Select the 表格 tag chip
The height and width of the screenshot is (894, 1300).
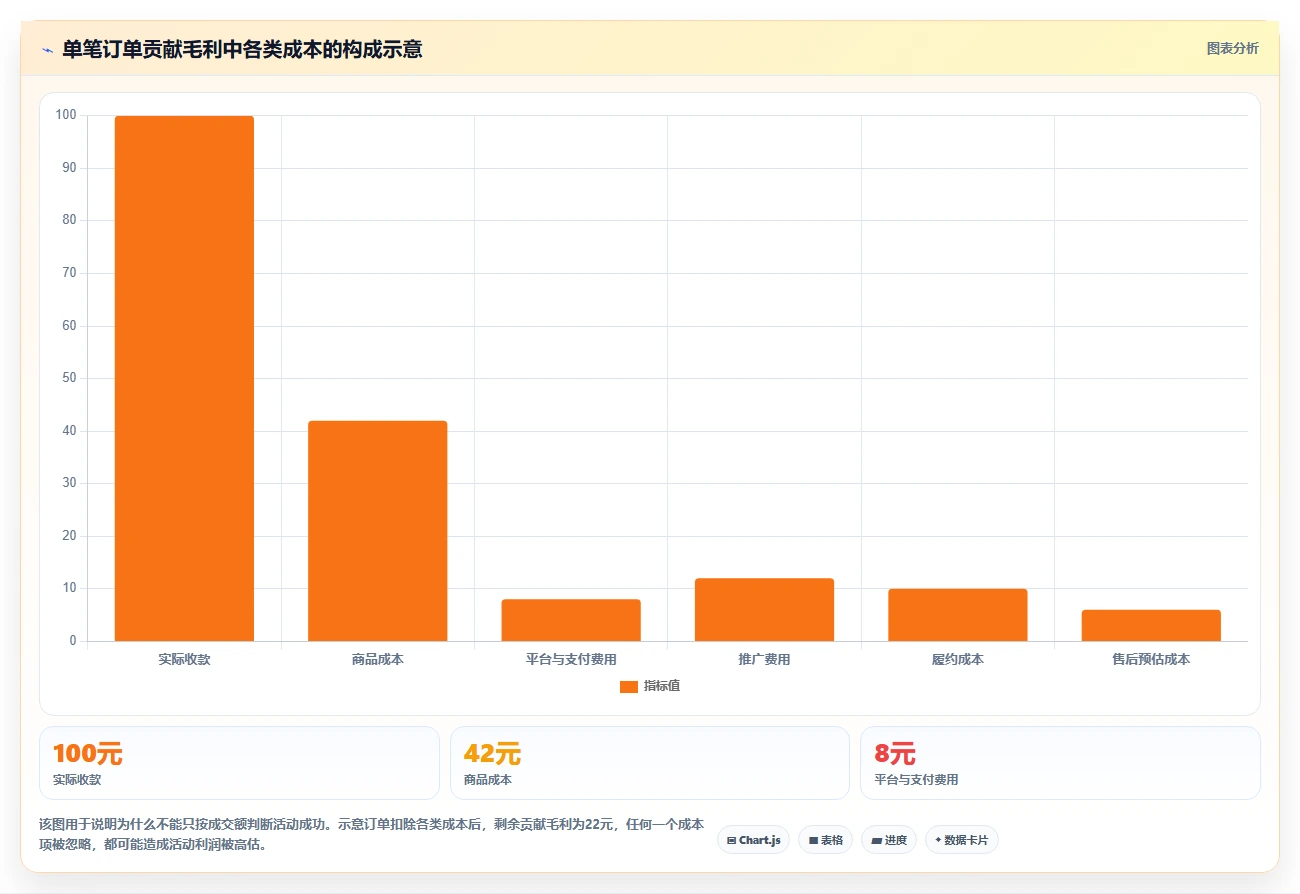click(x=825, y=840)
